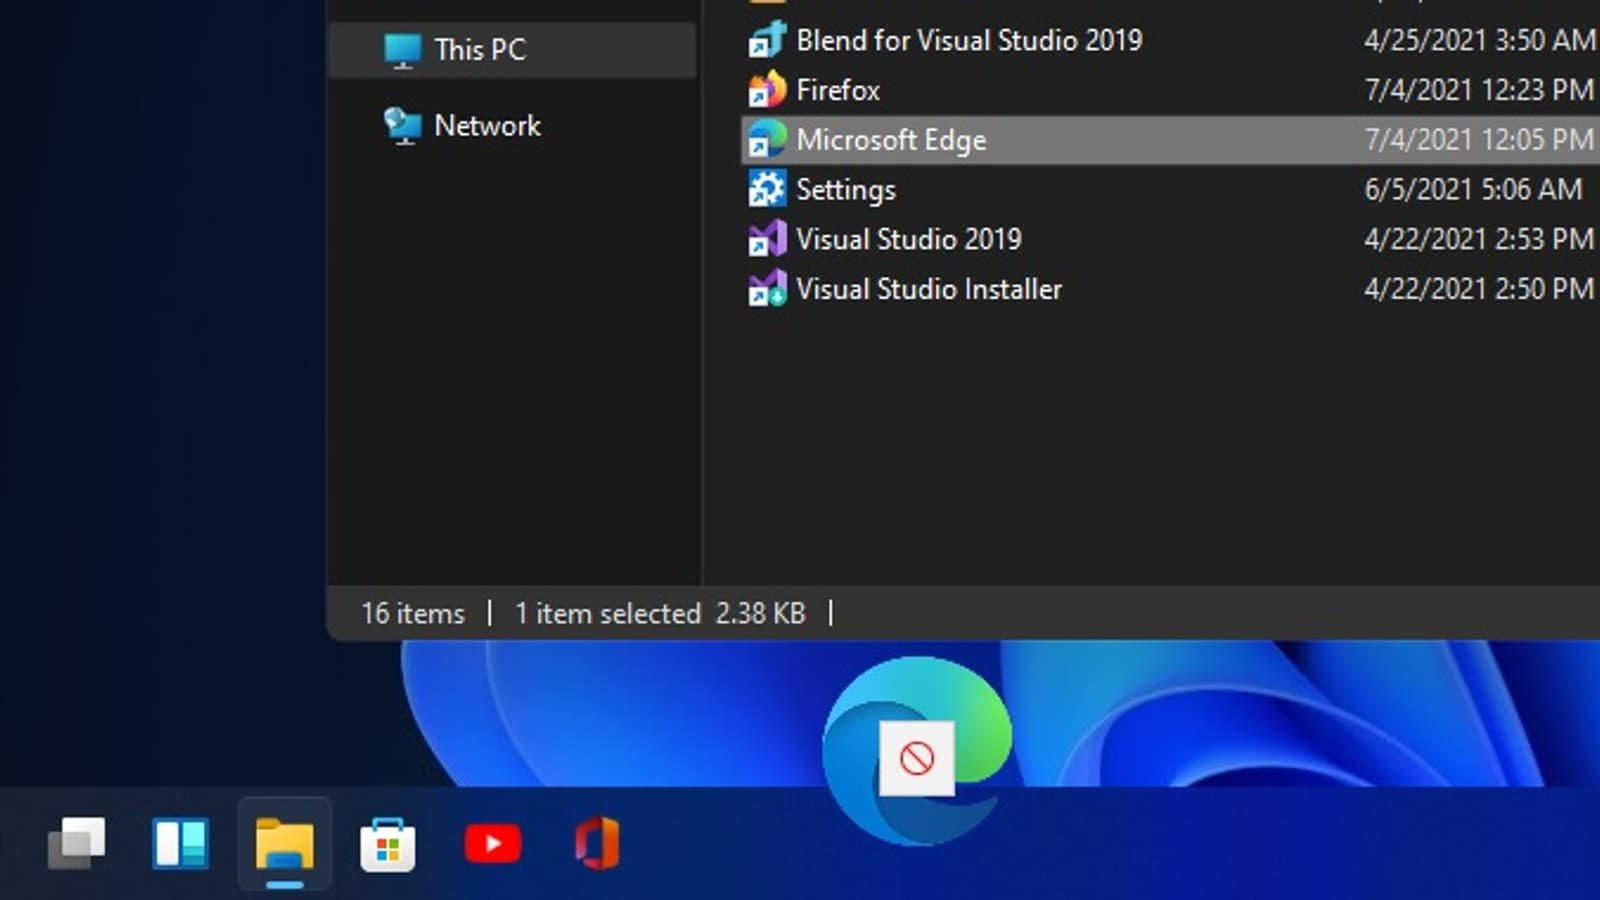The height and width of the screenshot is (900, 1600).
Task: Open Task View from the taskbar
Action: coord(77,844)
